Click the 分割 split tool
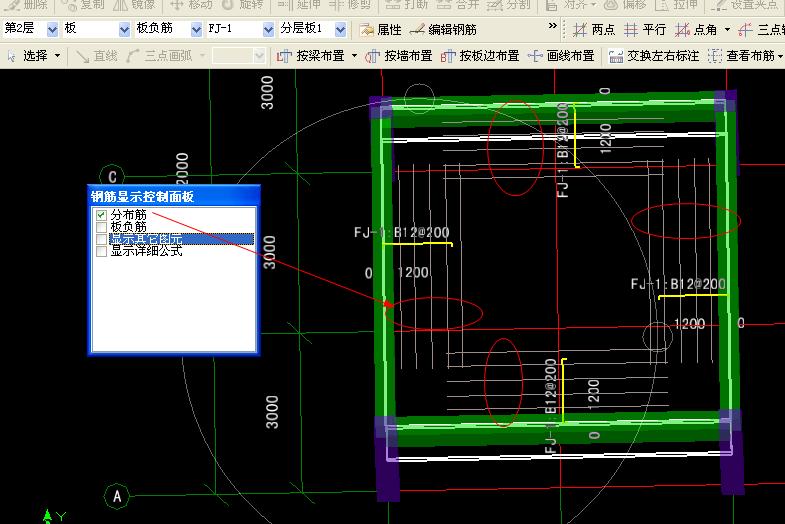This screenshot has width=785, height=524. pos(509,5)
